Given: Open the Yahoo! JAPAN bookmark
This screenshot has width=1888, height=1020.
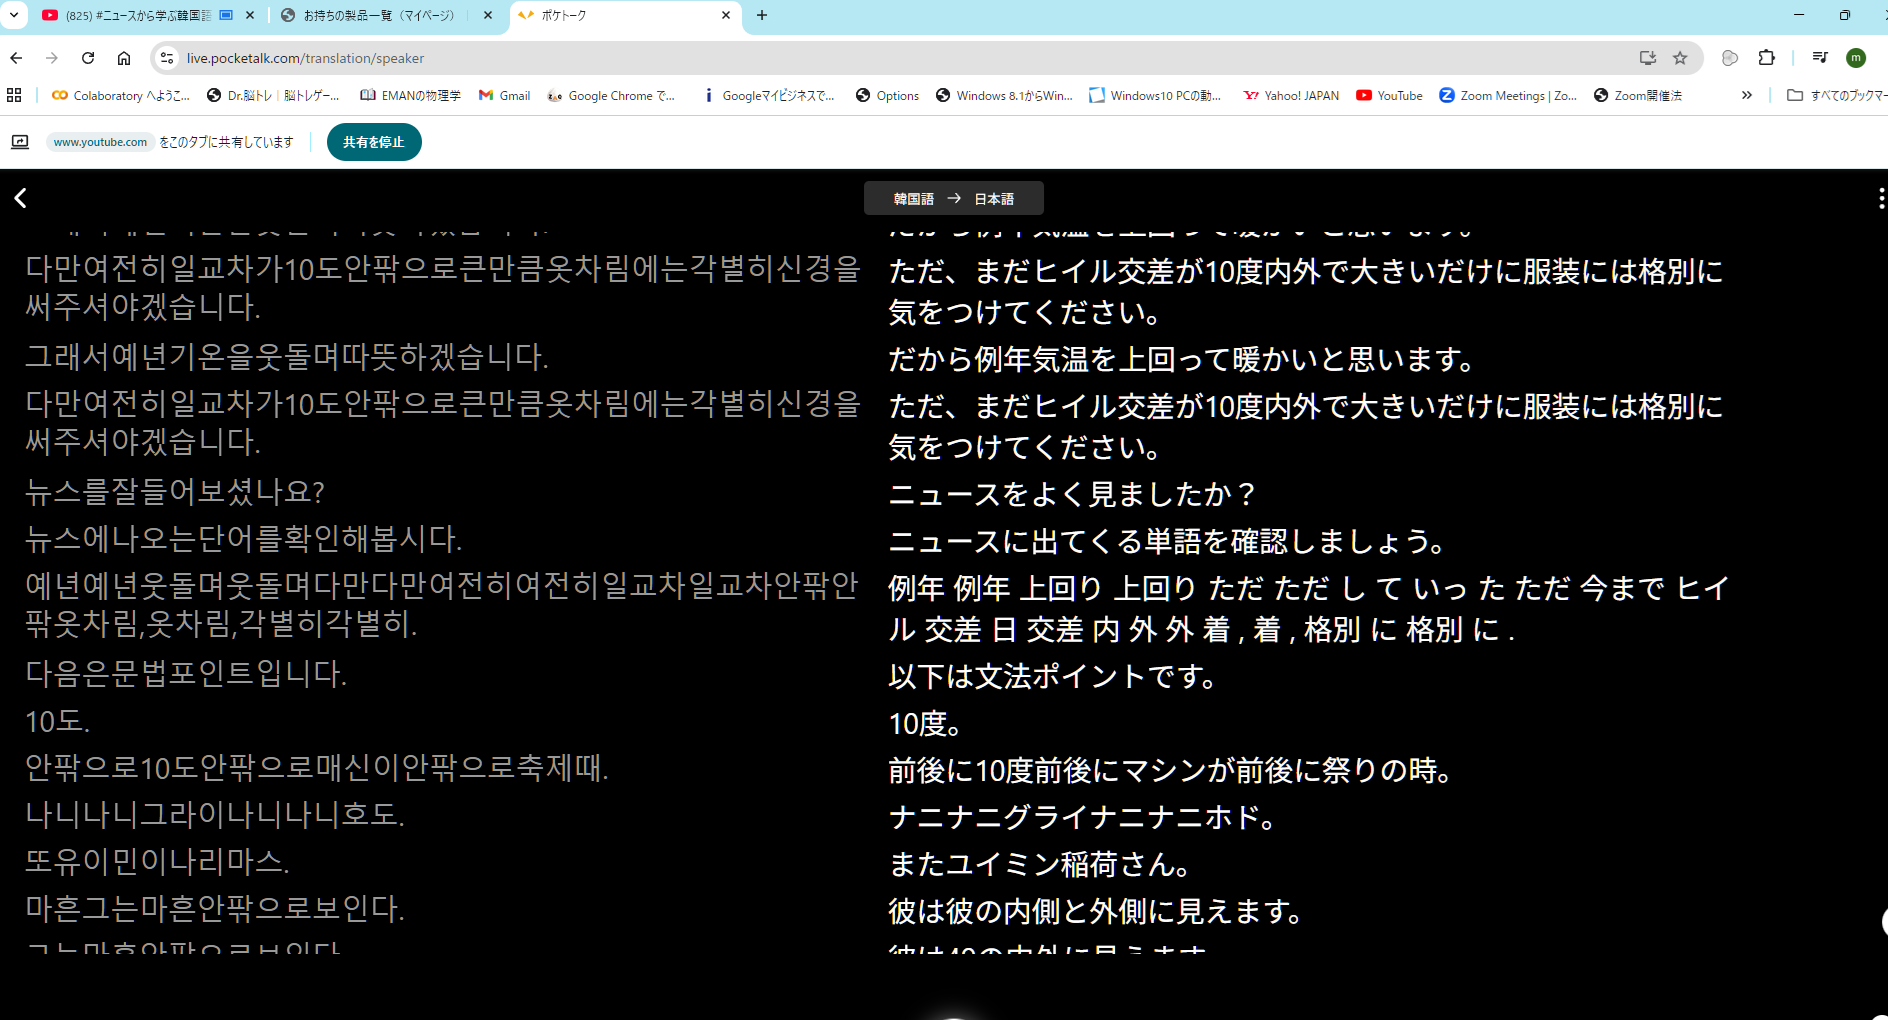Looking at the screenshot, I should coord(1291,95).
